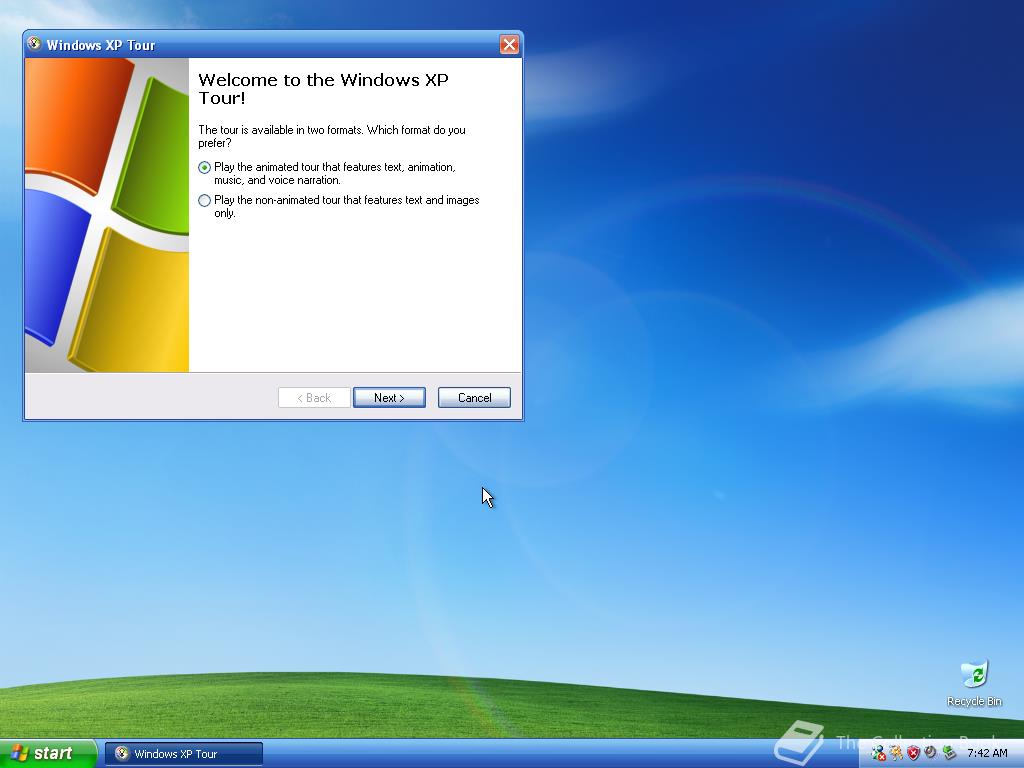The image size is (1024, 768).
Task: Select the animated tour radio option
Action: (204, 168)
